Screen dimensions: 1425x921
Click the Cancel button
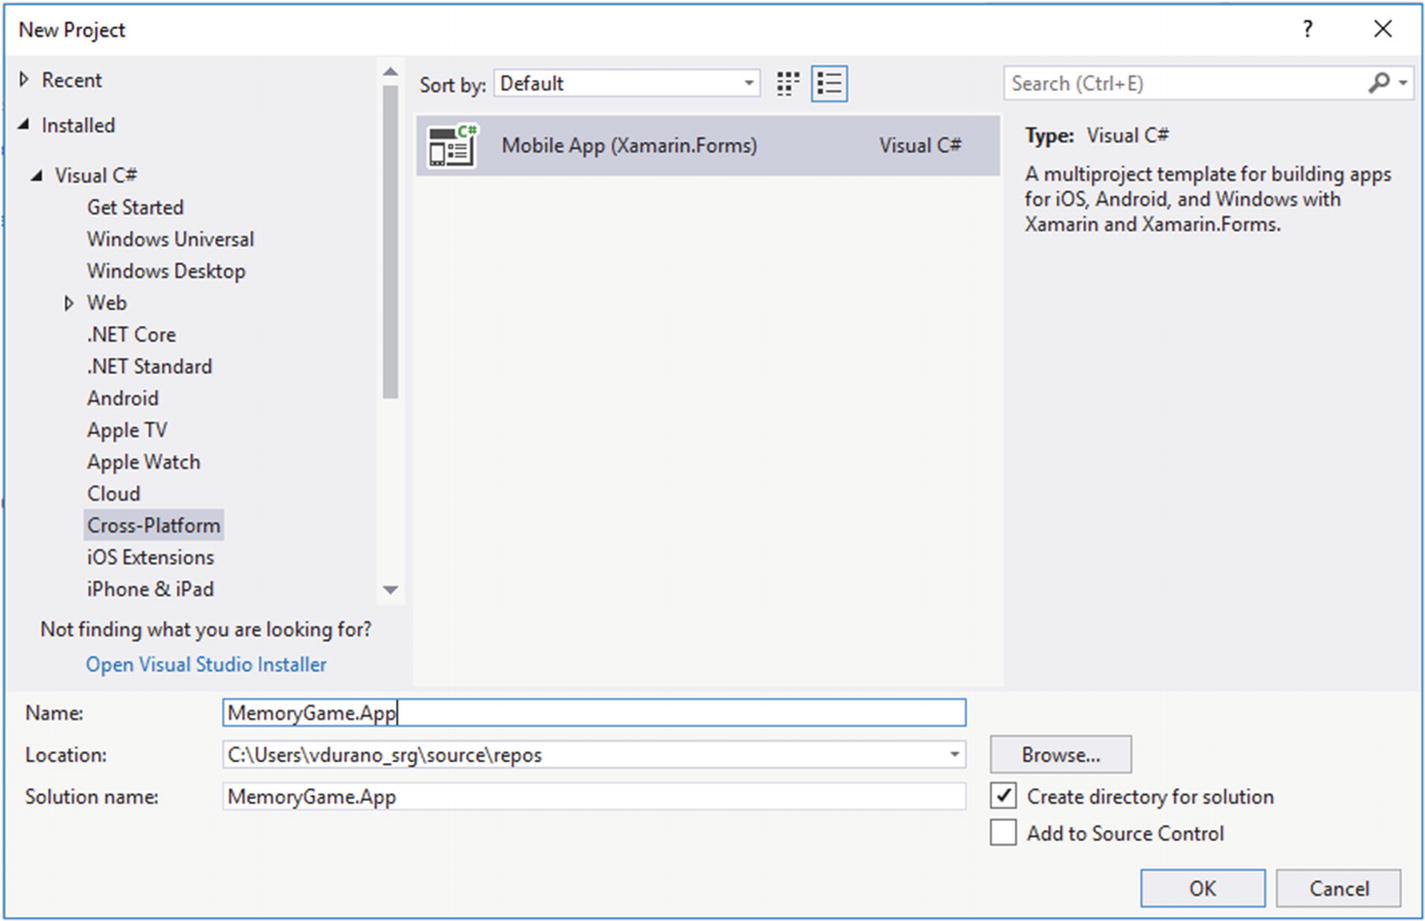(1339, 888)
